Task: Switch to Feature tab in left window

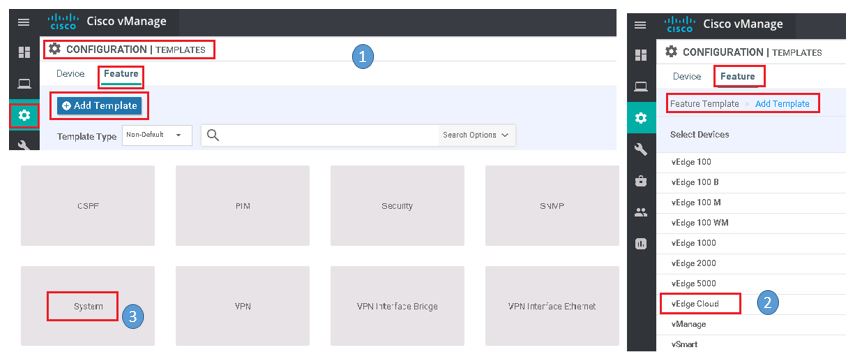Action: [x=121, y=74]
